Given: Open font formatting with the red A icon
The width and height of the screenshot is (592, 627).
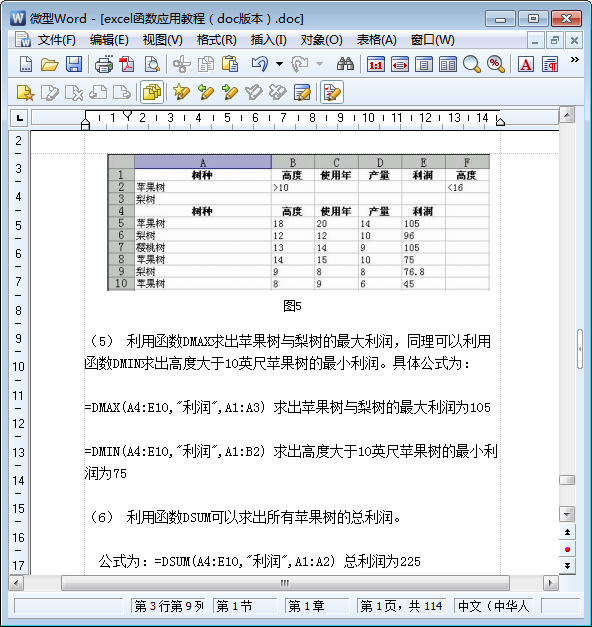Looking at the screenshot, I should [x=526, y=64].
